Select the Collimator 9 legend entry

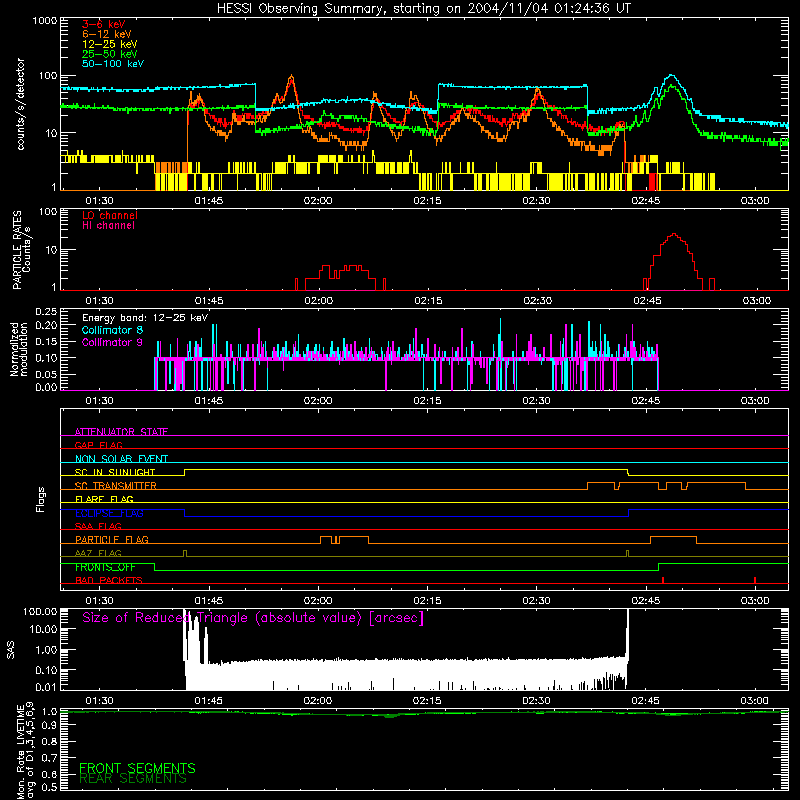tap(112, 342)
